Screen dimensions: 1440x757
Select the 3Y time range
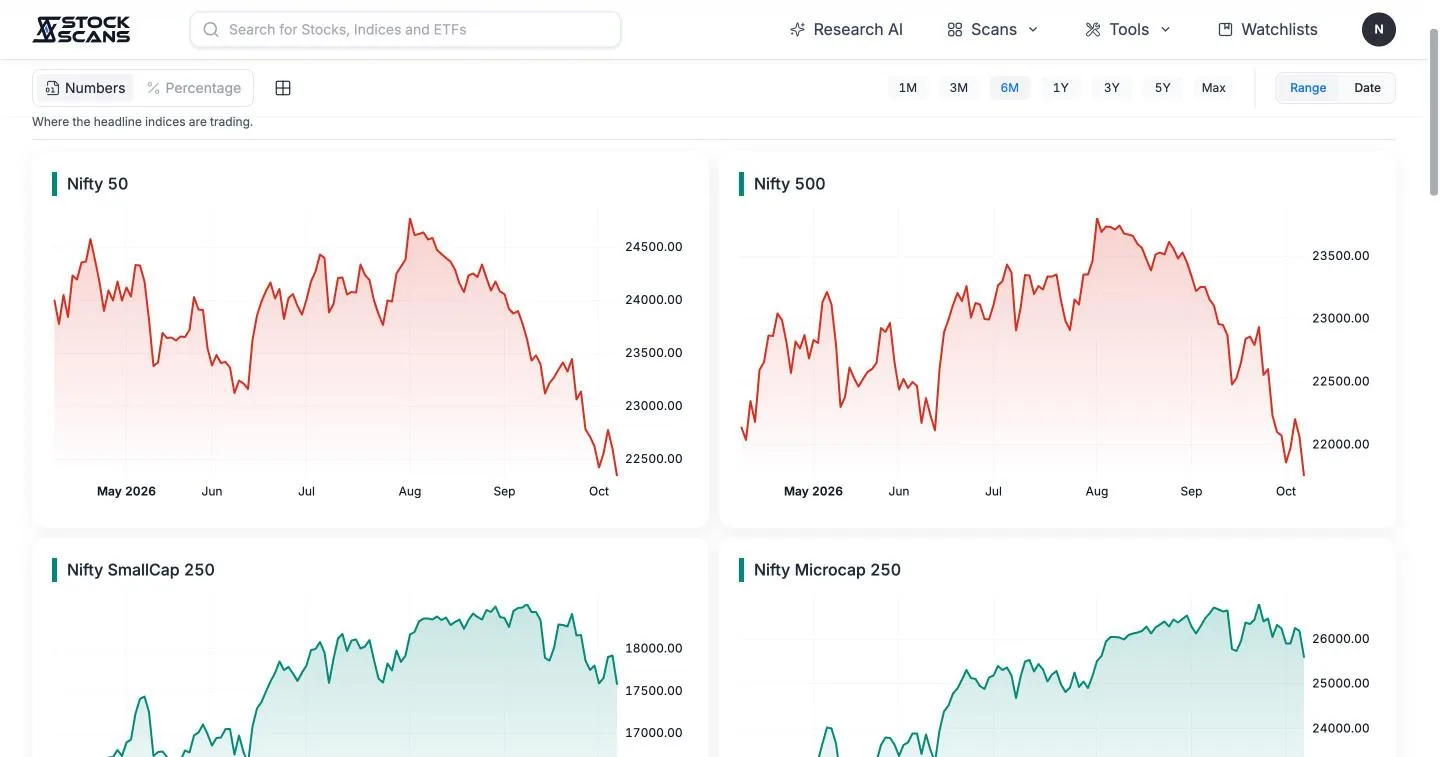pyautogui.click(x=1112, y=88)
